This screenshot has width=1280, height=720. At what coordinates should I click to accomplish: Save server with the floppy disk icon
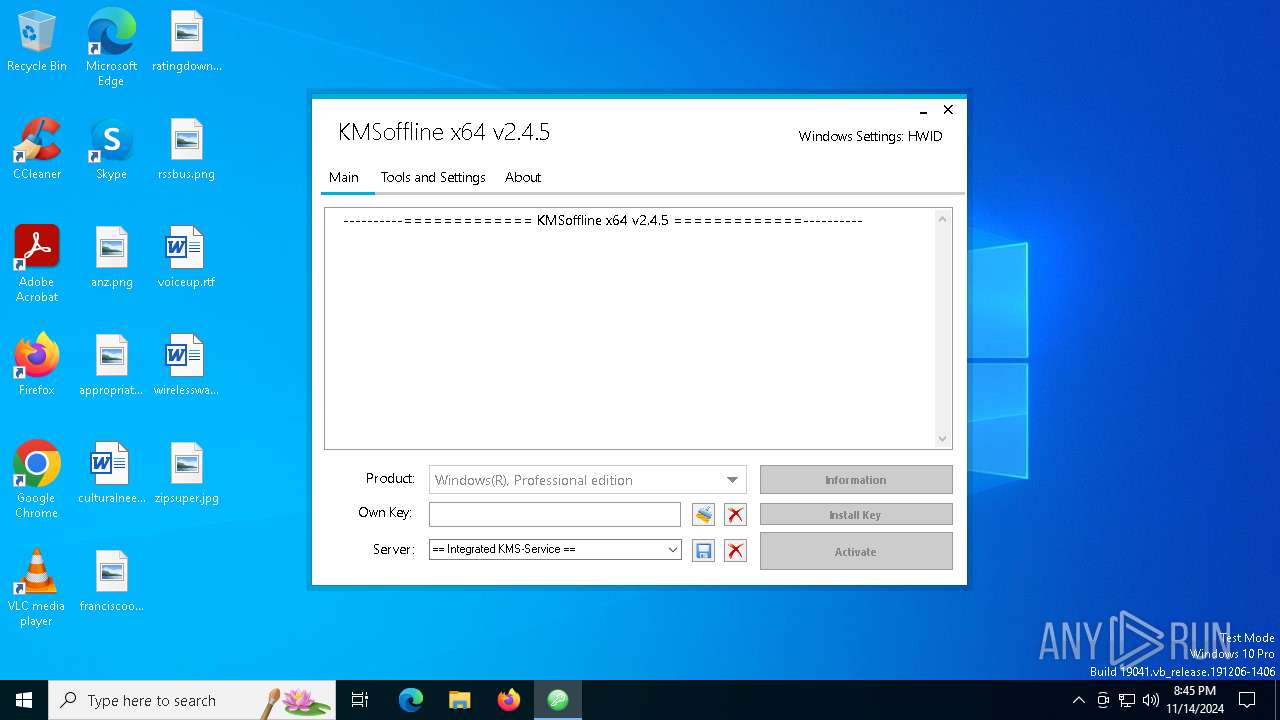click(704, 551)
